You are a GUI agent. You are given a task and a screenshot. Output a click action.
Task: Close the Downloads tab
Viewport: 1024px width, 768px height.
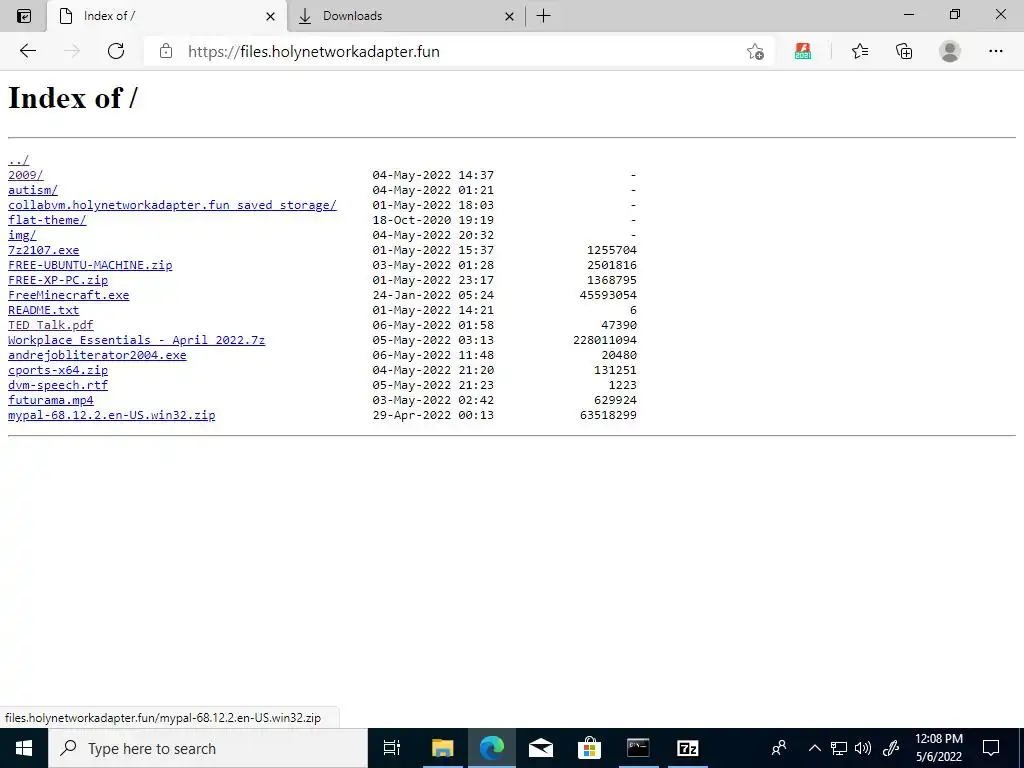509,16
